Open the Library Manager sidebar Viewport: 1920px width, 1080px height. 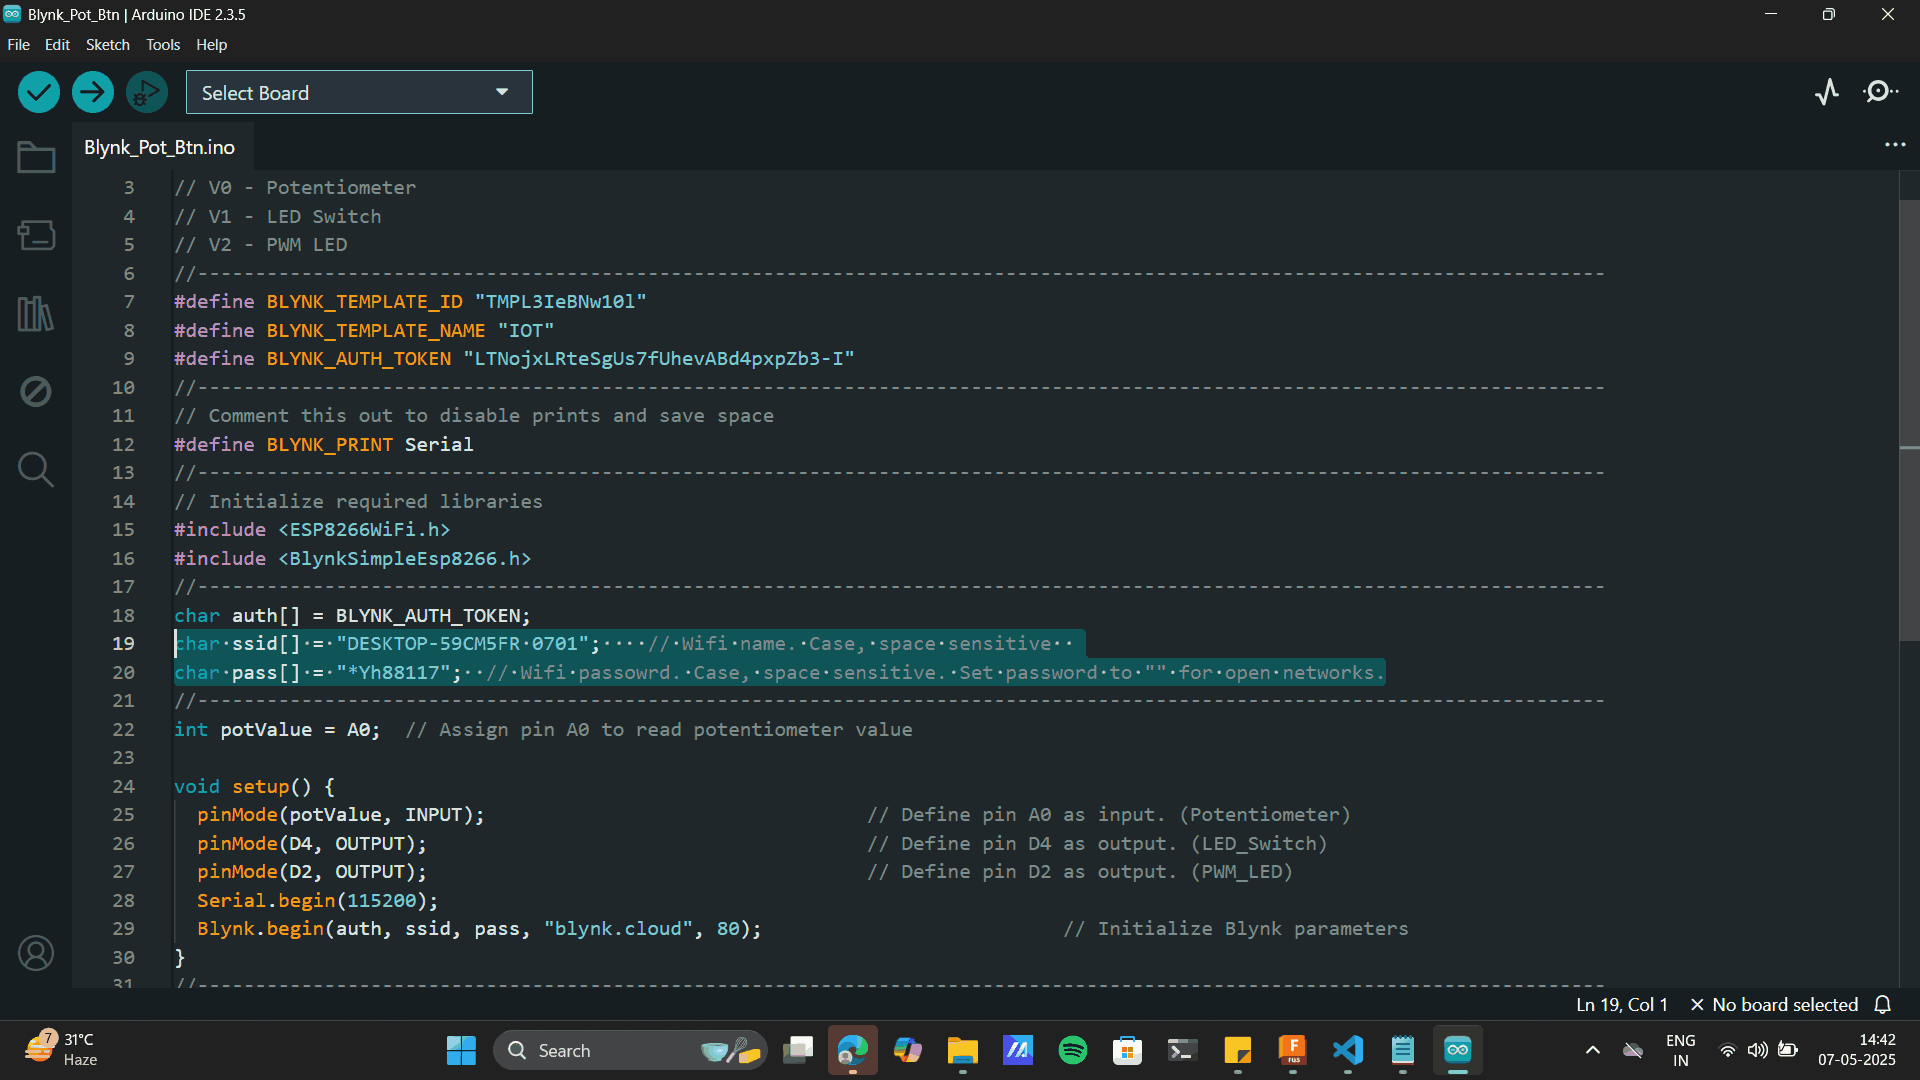(36, 314)
